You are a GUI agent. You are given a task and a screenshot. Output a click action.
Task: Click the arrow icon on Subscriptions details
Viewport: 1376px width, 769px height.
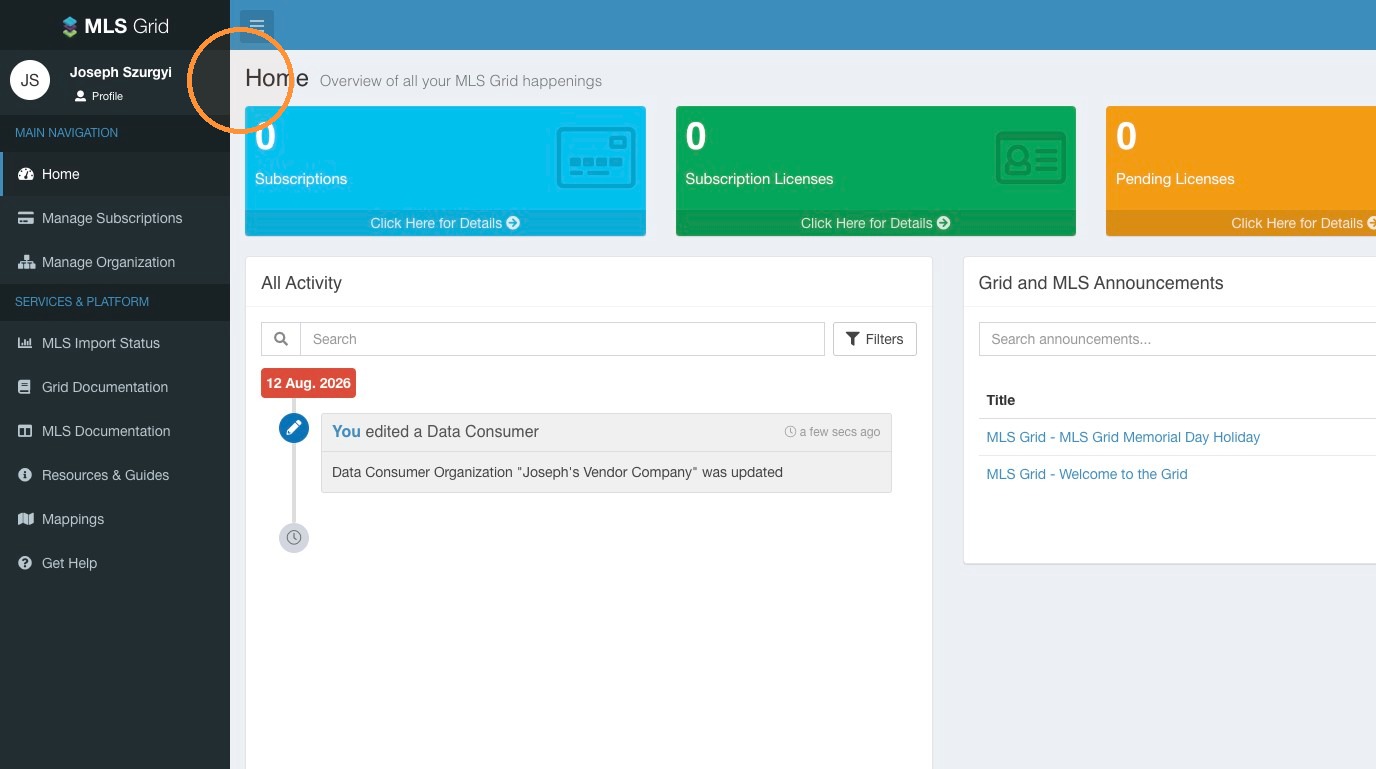(x=513, y=223)
